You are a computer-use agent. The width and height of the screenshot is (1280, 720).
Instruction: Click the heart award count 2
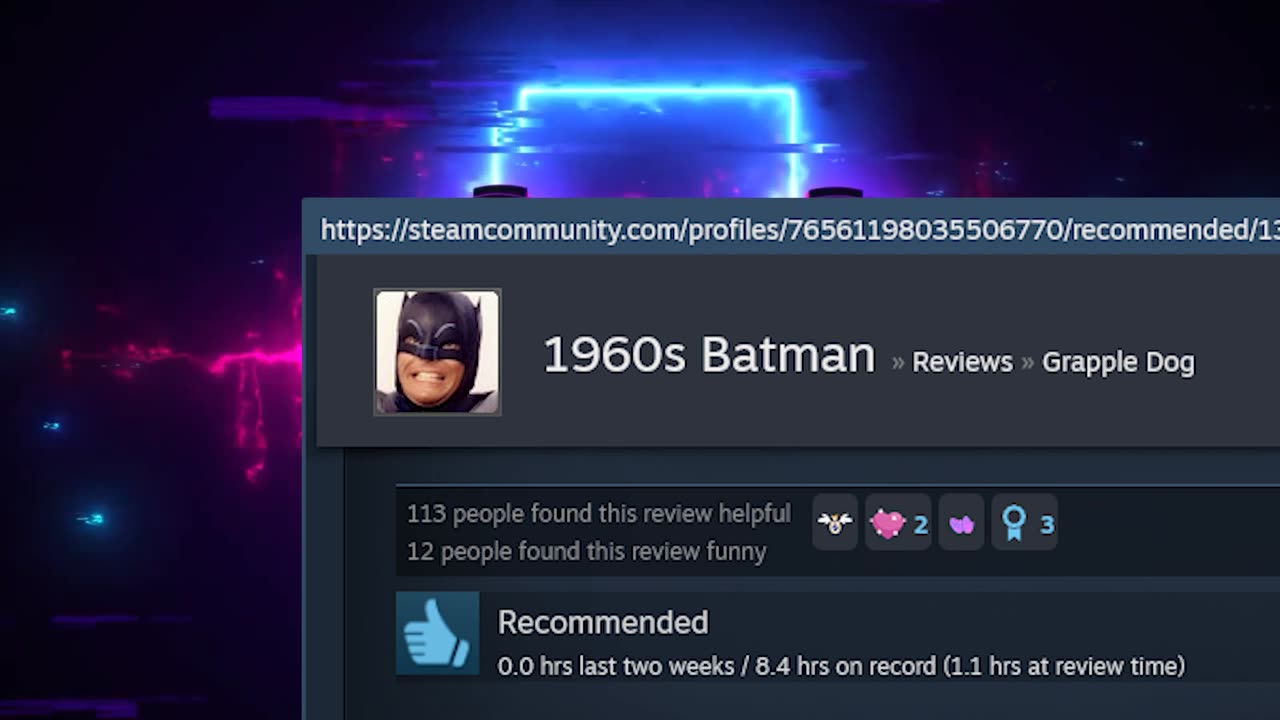click(920, 524)
